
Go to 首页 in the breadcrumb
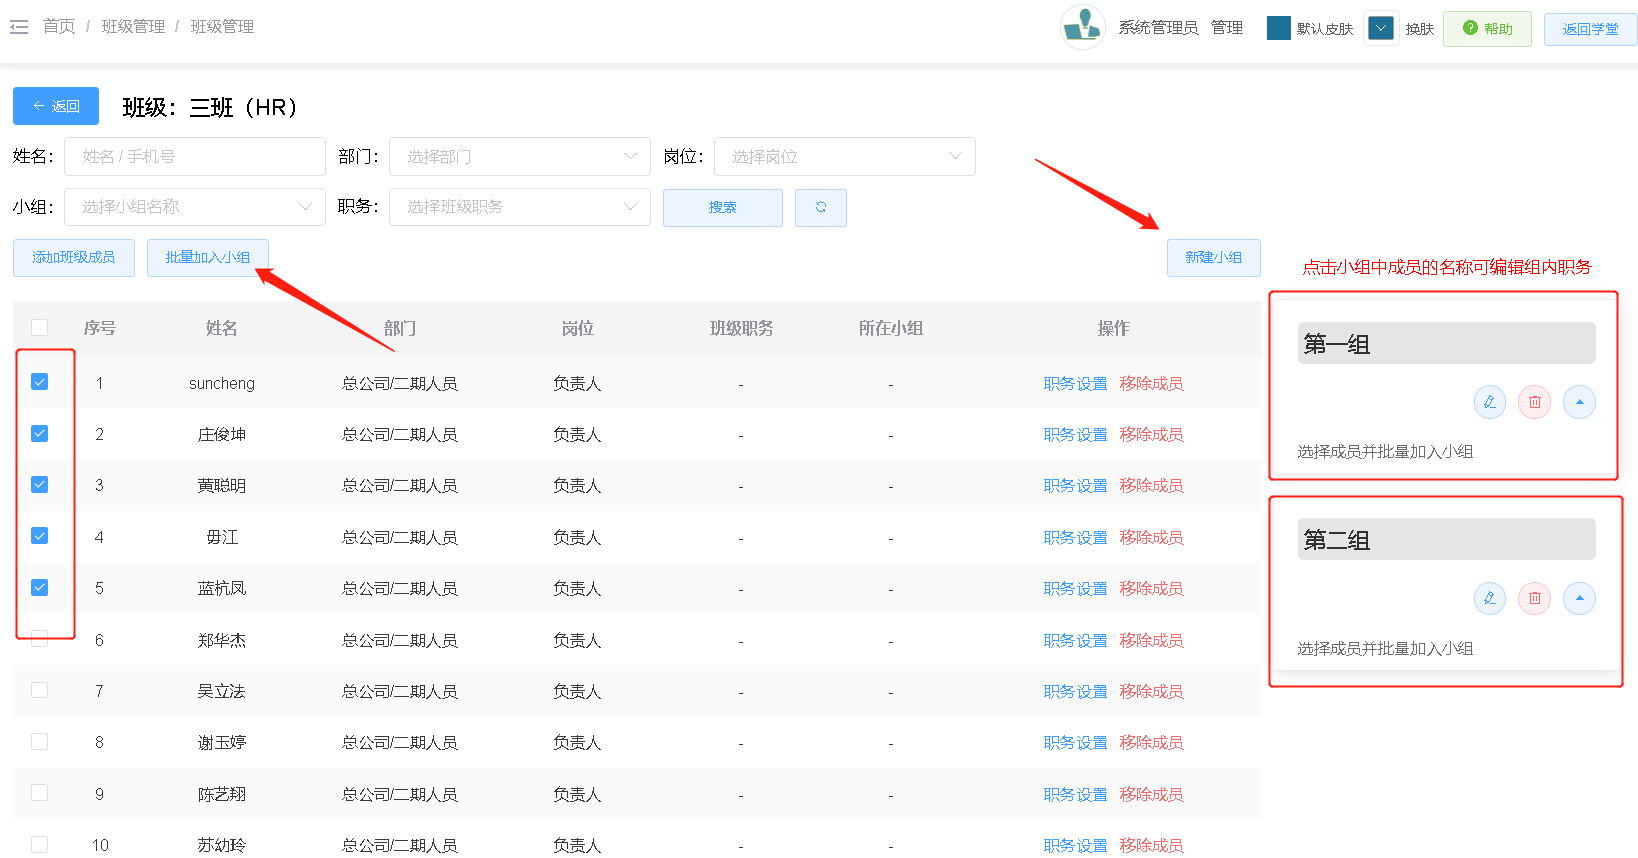click(59, 27)
